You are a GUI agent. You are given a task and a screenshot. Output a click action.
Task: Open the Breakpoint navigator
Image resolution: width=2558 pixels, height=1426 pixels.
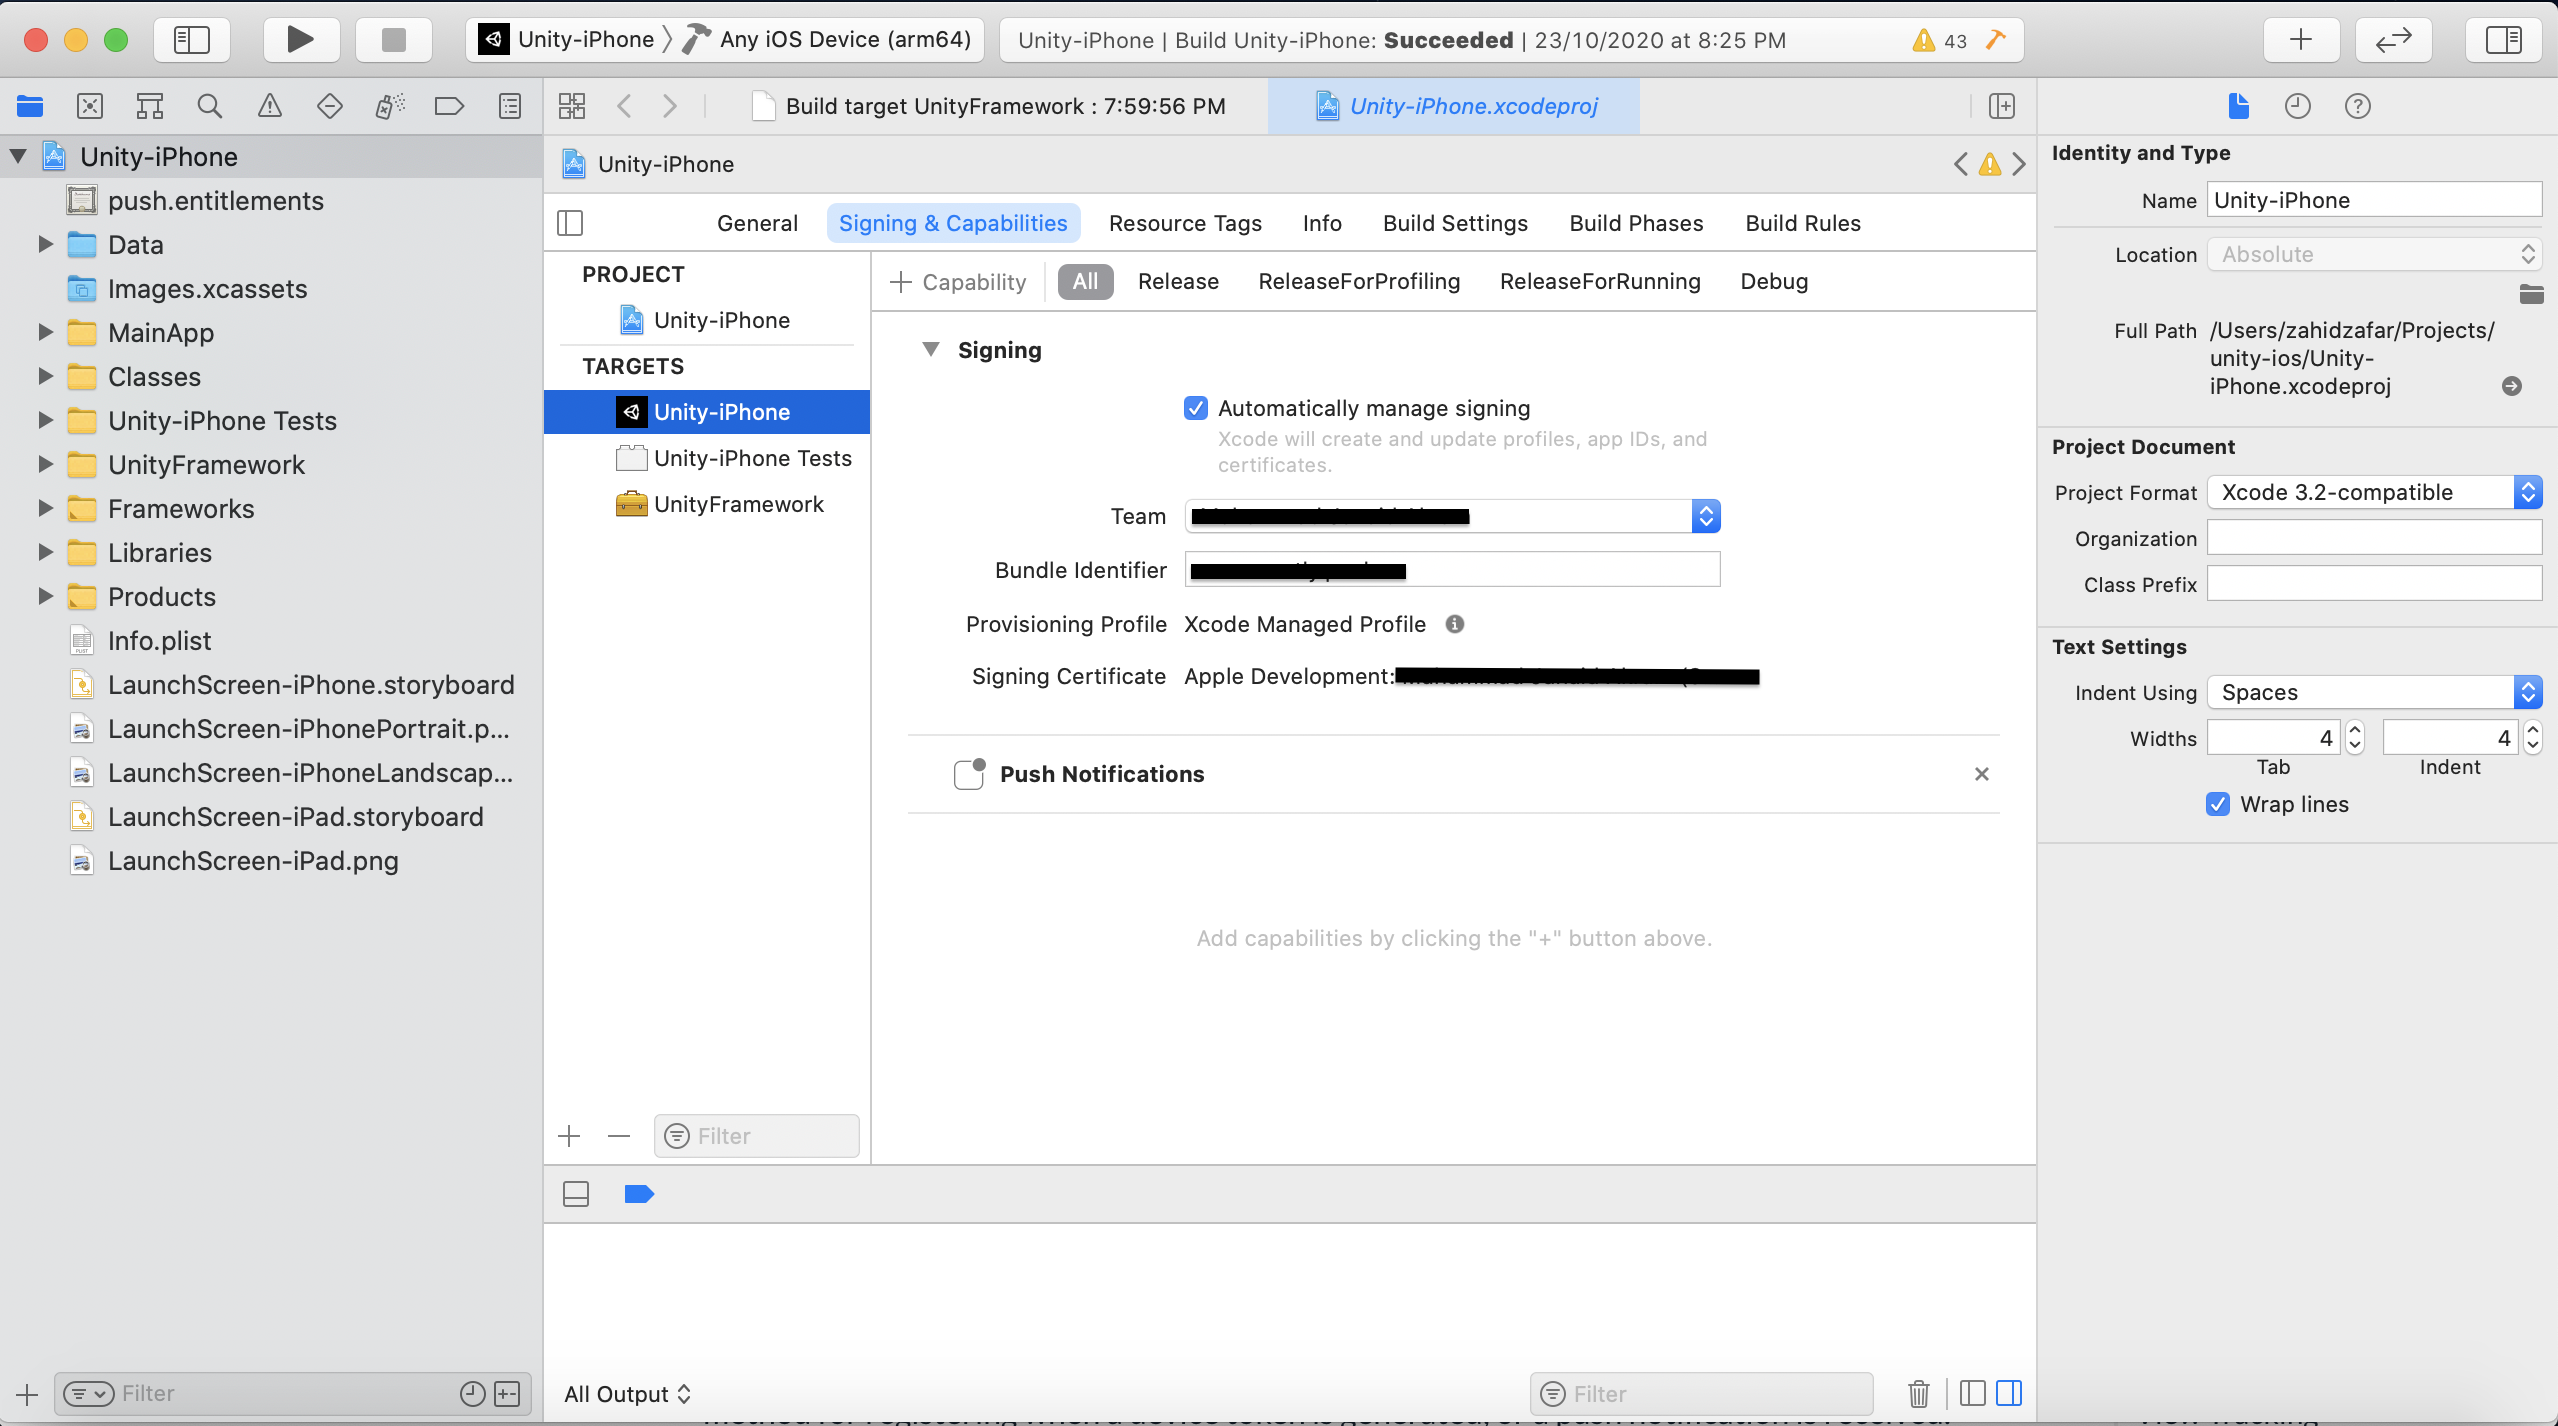450,106
